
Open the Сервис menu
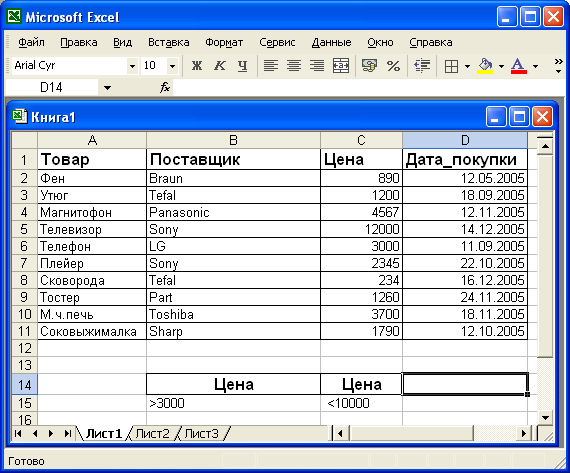[x=277, y=42]
